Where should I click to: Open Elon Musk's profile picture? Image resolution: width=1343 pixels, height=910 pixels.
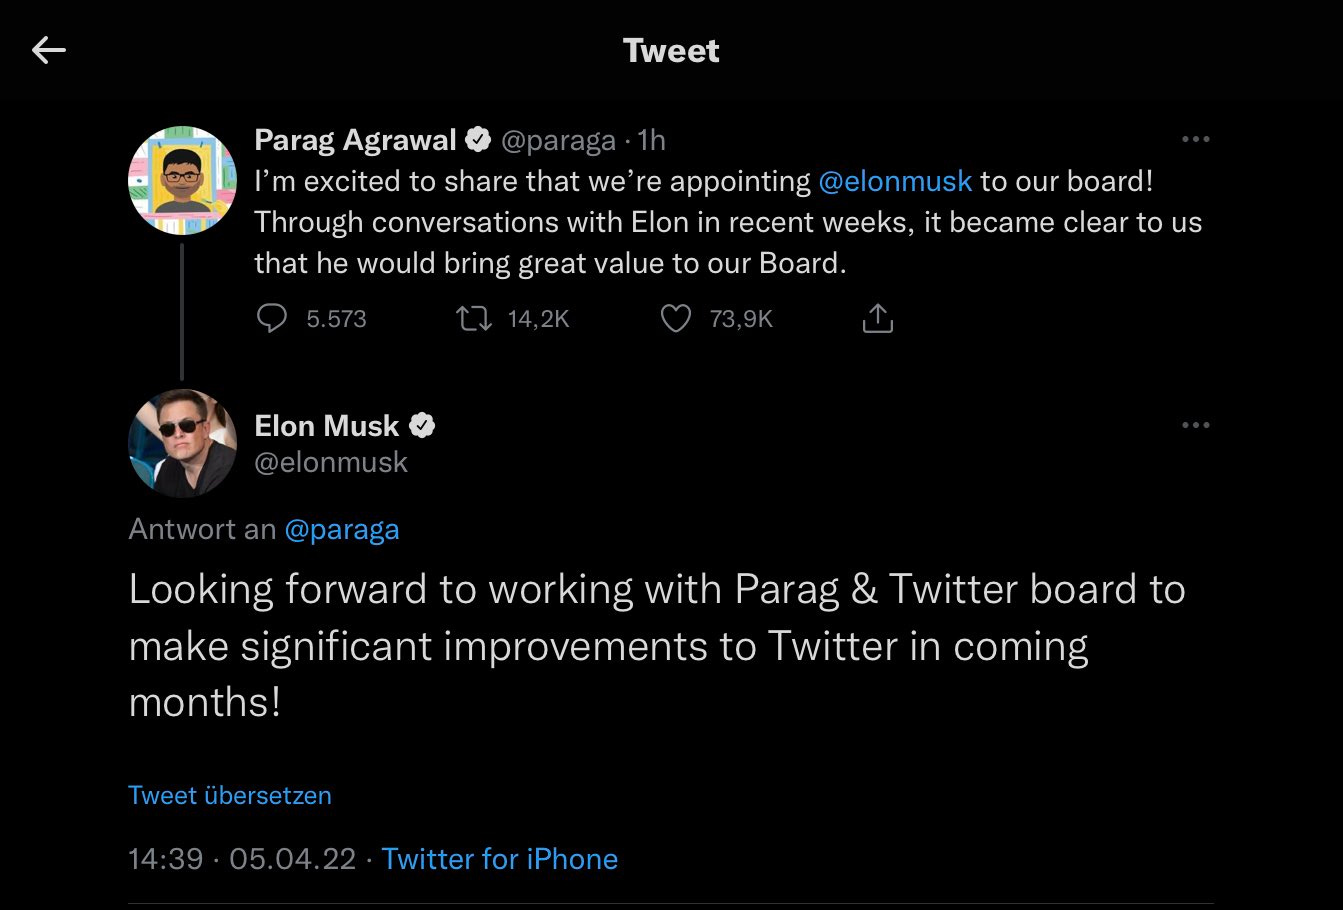(182, 443)
